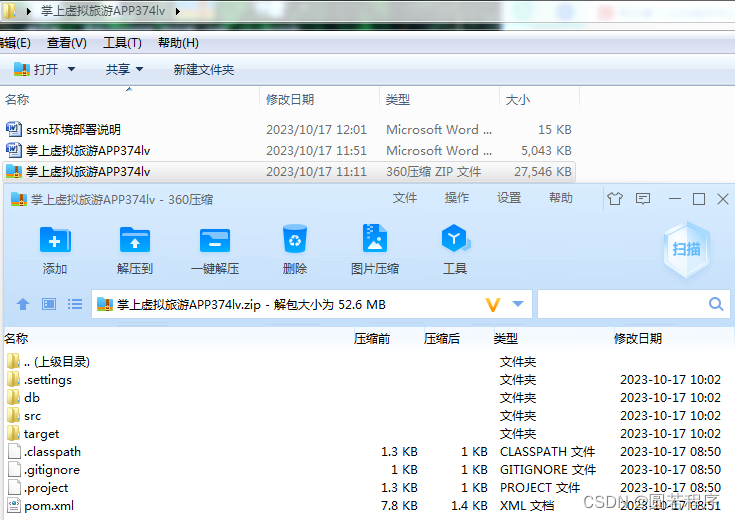The height and width of the screenshot is (520, 735).
Task: Click the 打开 (Open) button in Explorer
Action: pos(37,69)
